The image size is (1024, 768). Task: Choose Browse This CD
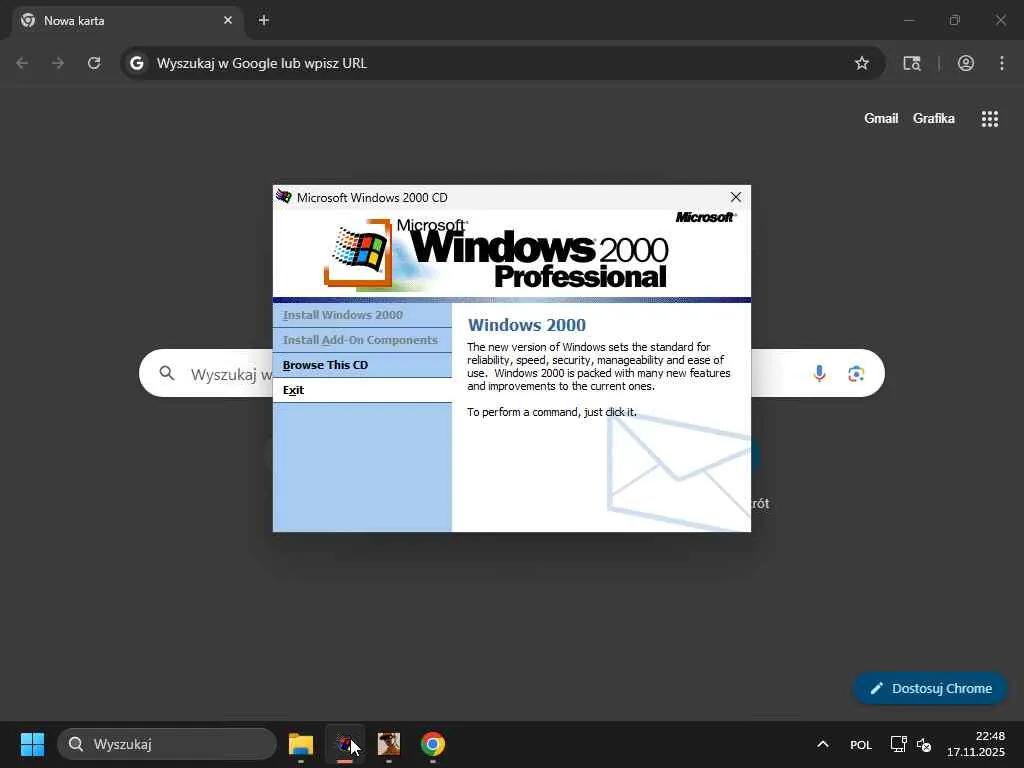362,365
